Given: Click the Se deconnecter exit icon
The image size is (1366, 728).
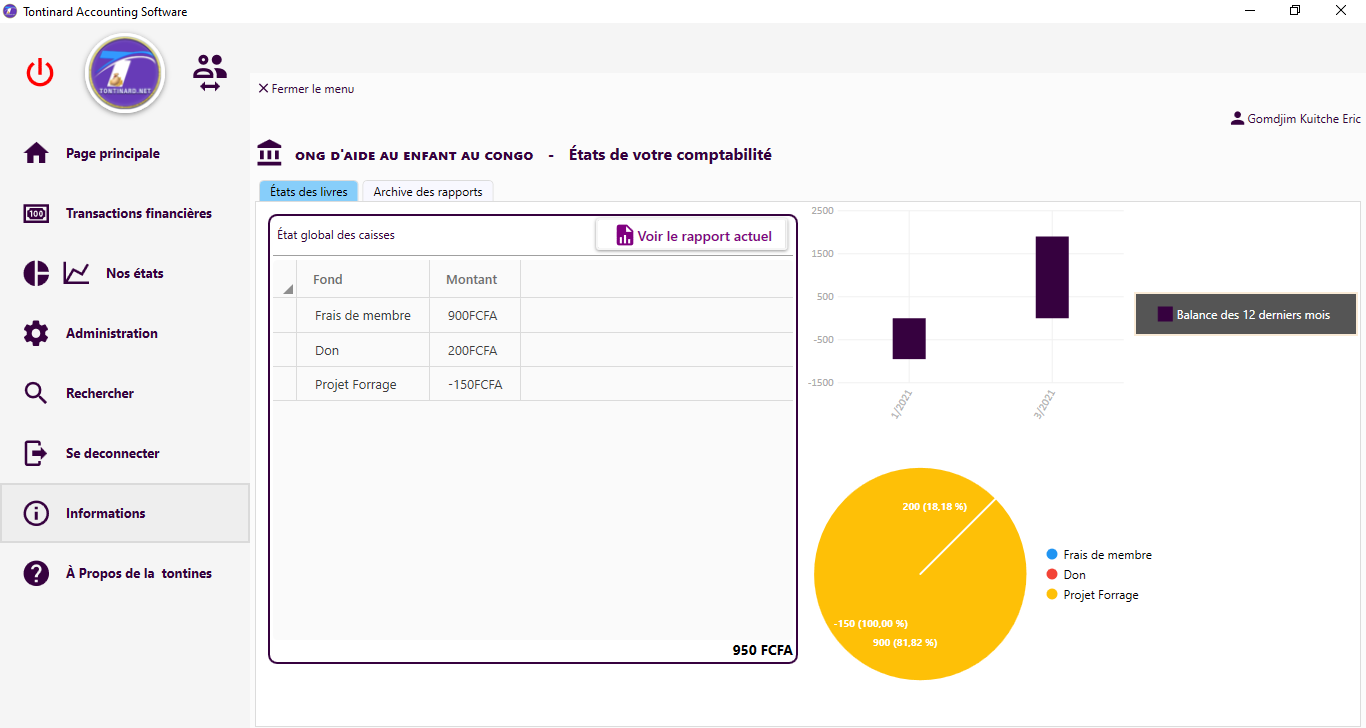Looking at the screenshot, I should click(x=36, y=453).
